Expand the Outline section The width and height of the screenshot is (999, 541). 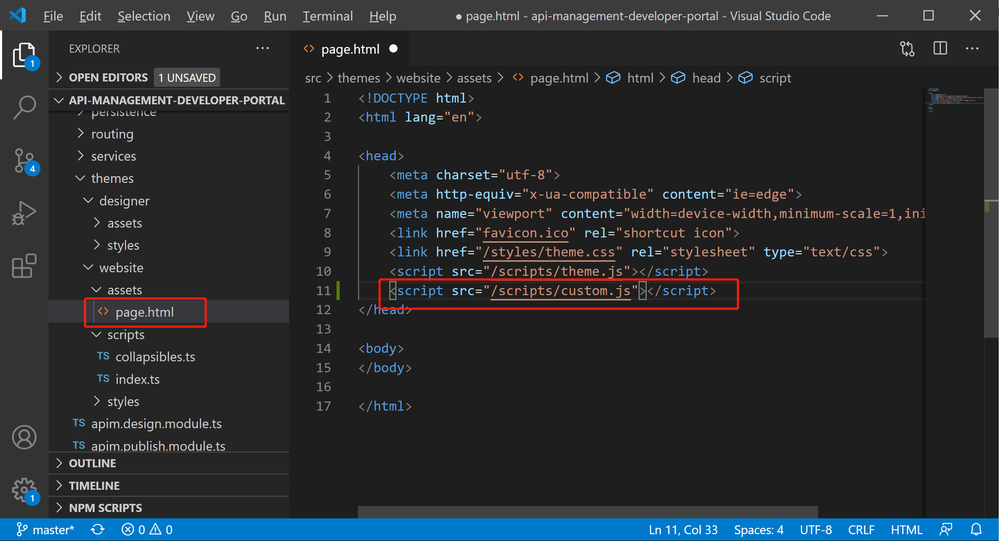(x=169, y=463)
